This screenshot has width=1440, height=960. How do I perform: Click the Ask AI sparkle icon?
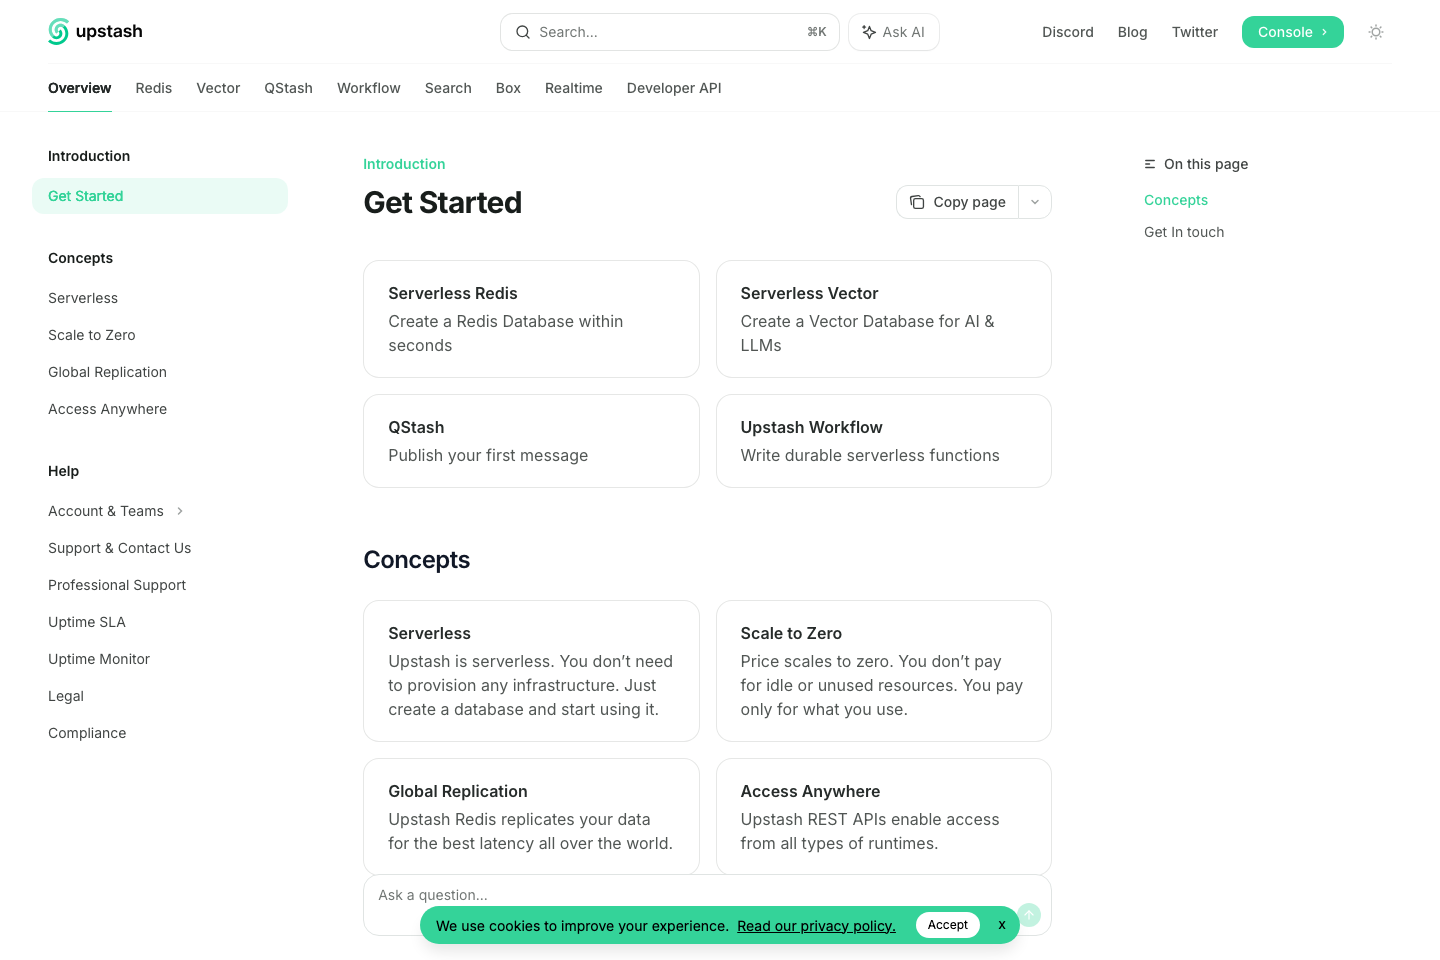pos(869,31)
